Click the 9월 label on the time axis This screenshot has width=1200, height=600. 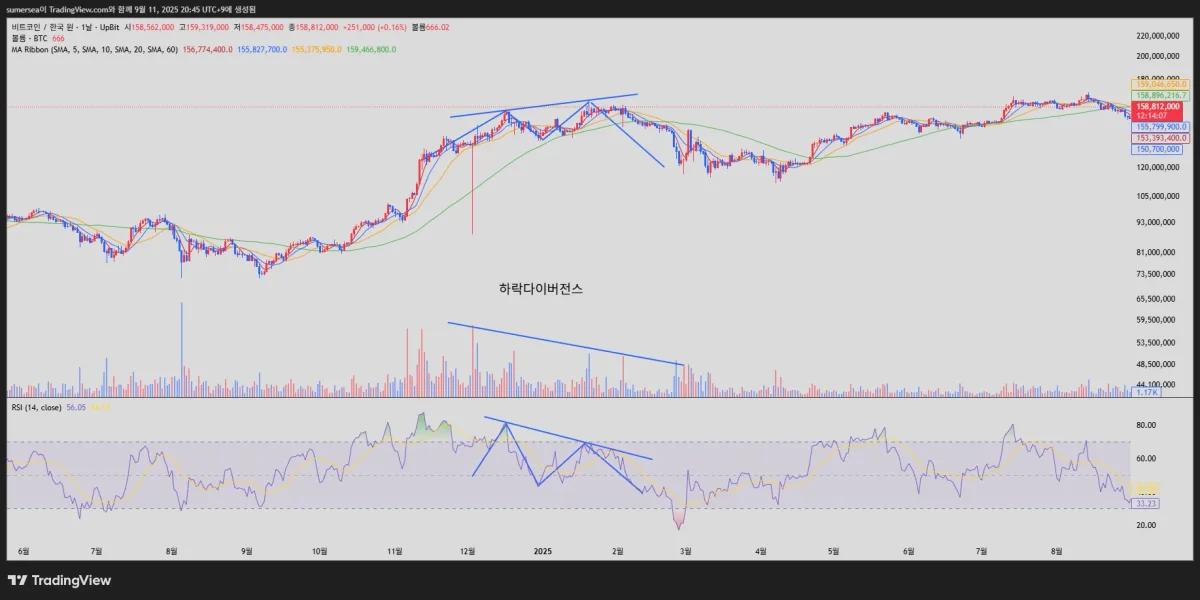(x=247, y=550)
